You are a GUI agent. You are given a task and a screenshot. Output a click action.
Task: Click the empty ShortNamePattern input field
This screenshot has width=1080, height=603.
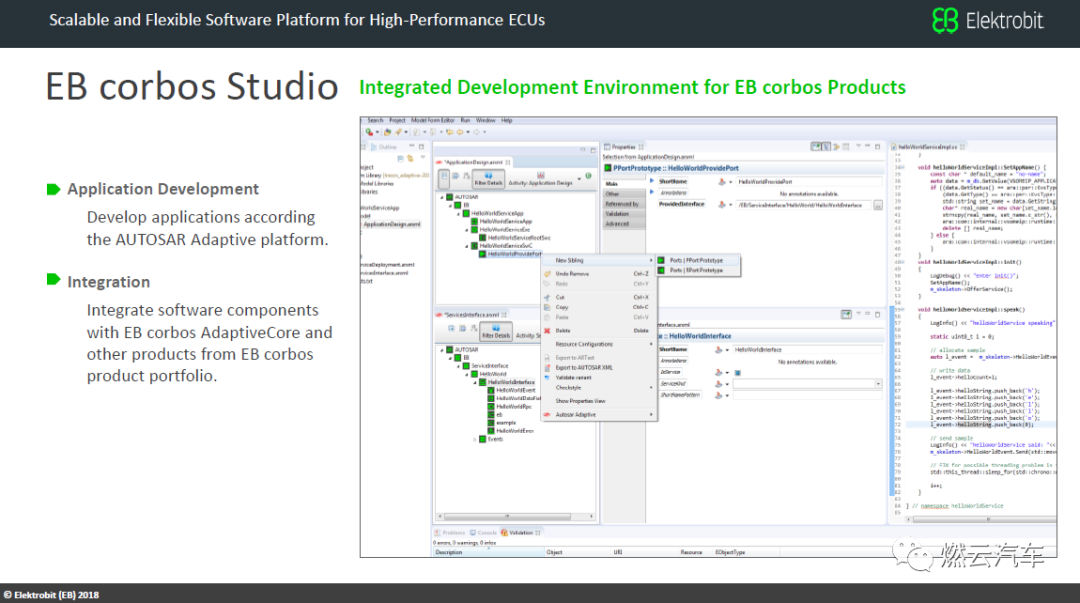point(807,396)
